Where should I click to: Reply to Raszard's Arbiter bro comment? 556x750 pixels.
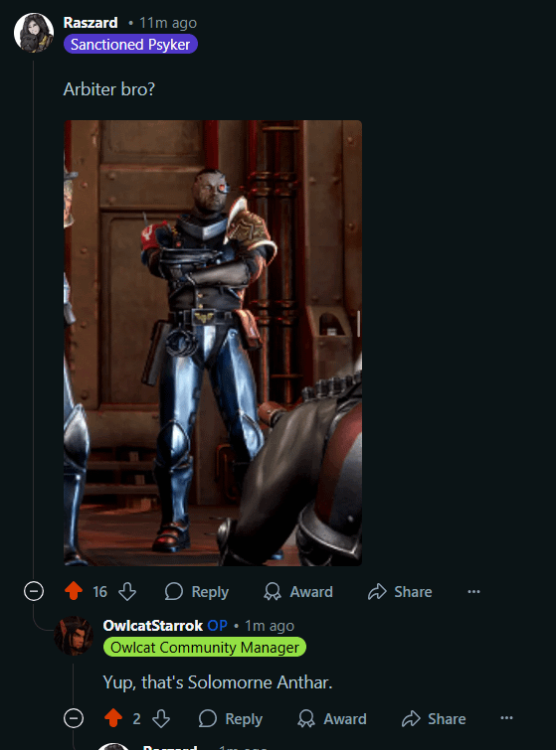[197, 592]
